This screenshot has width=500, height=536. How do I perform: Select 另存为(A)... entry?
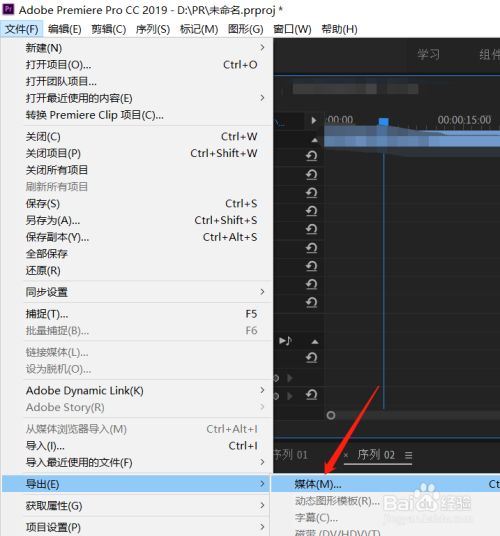tap(137, 220)
